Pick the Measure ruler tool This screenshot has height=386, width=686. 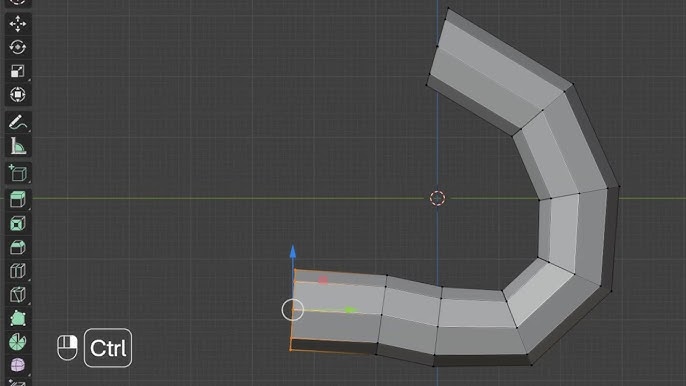click(18, 146)
